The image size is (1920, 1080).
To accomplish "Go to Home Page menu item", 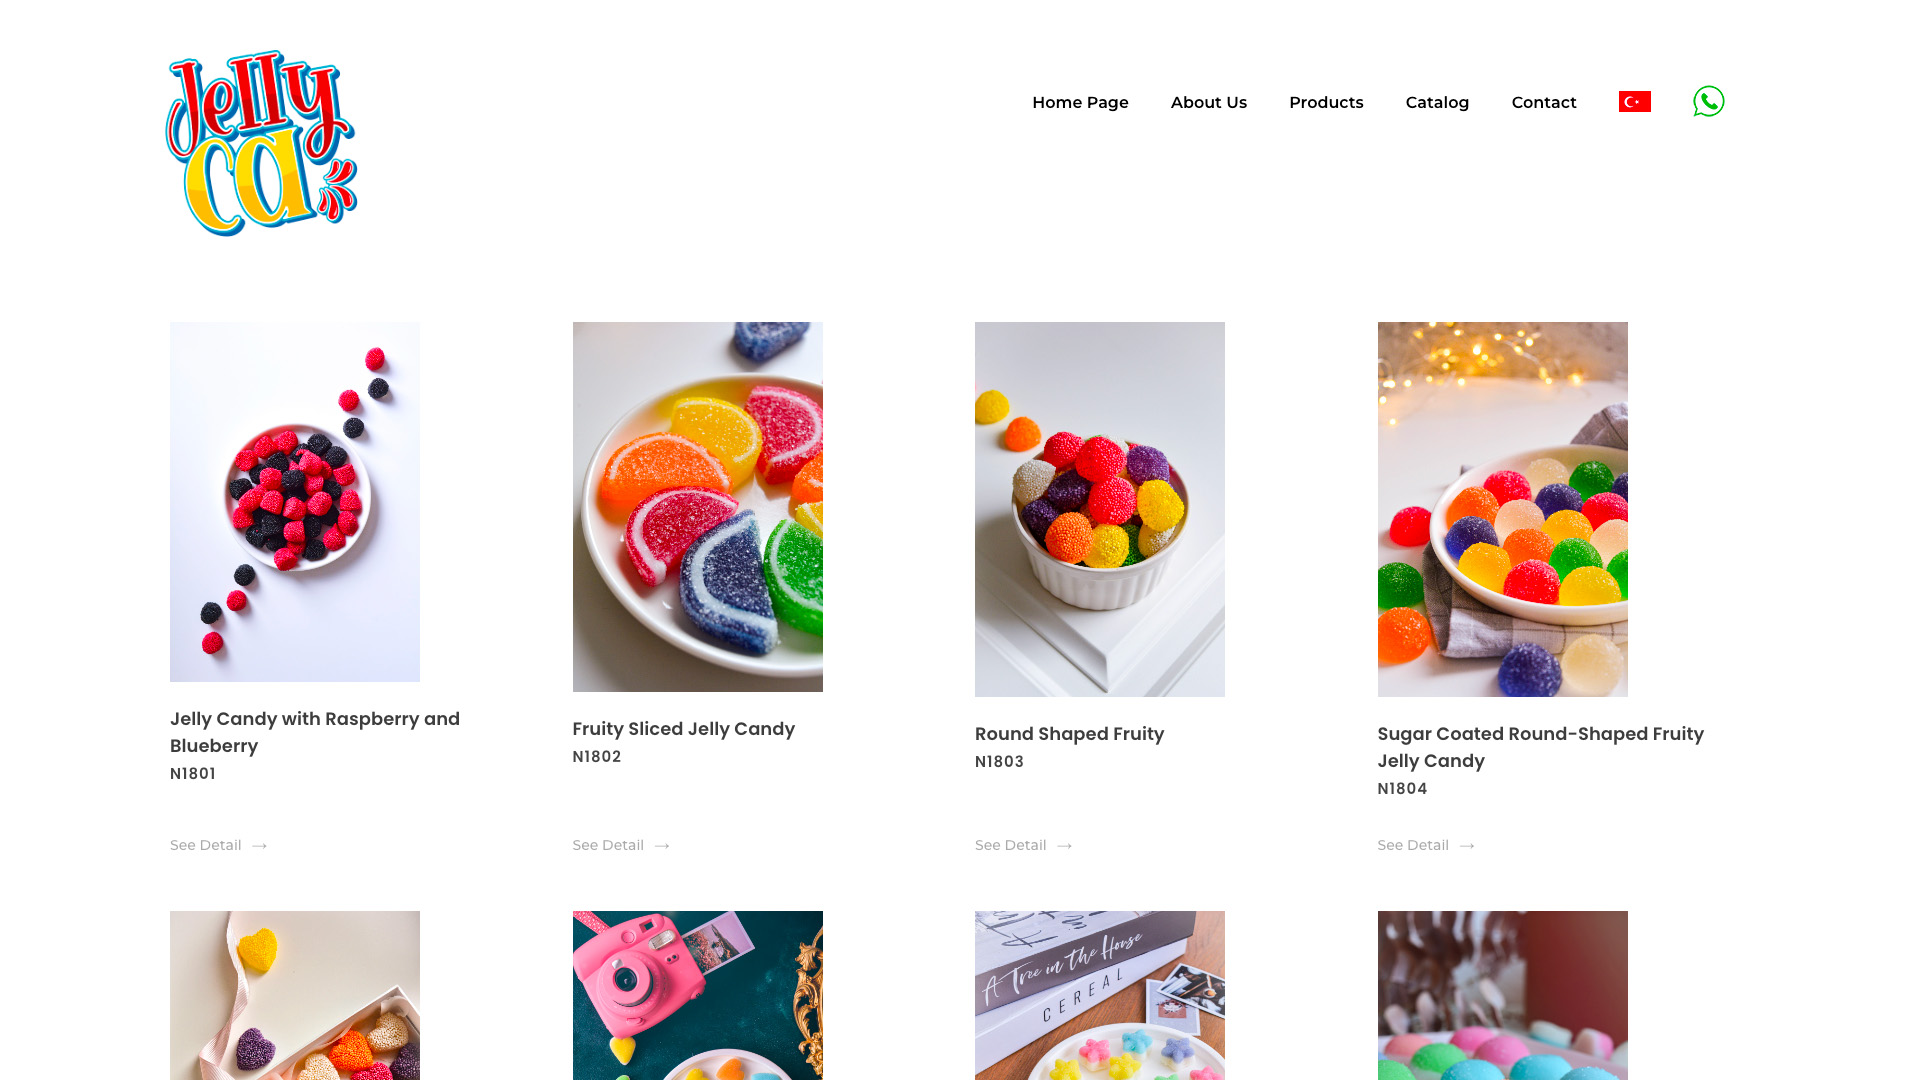I will point(1080,102).
